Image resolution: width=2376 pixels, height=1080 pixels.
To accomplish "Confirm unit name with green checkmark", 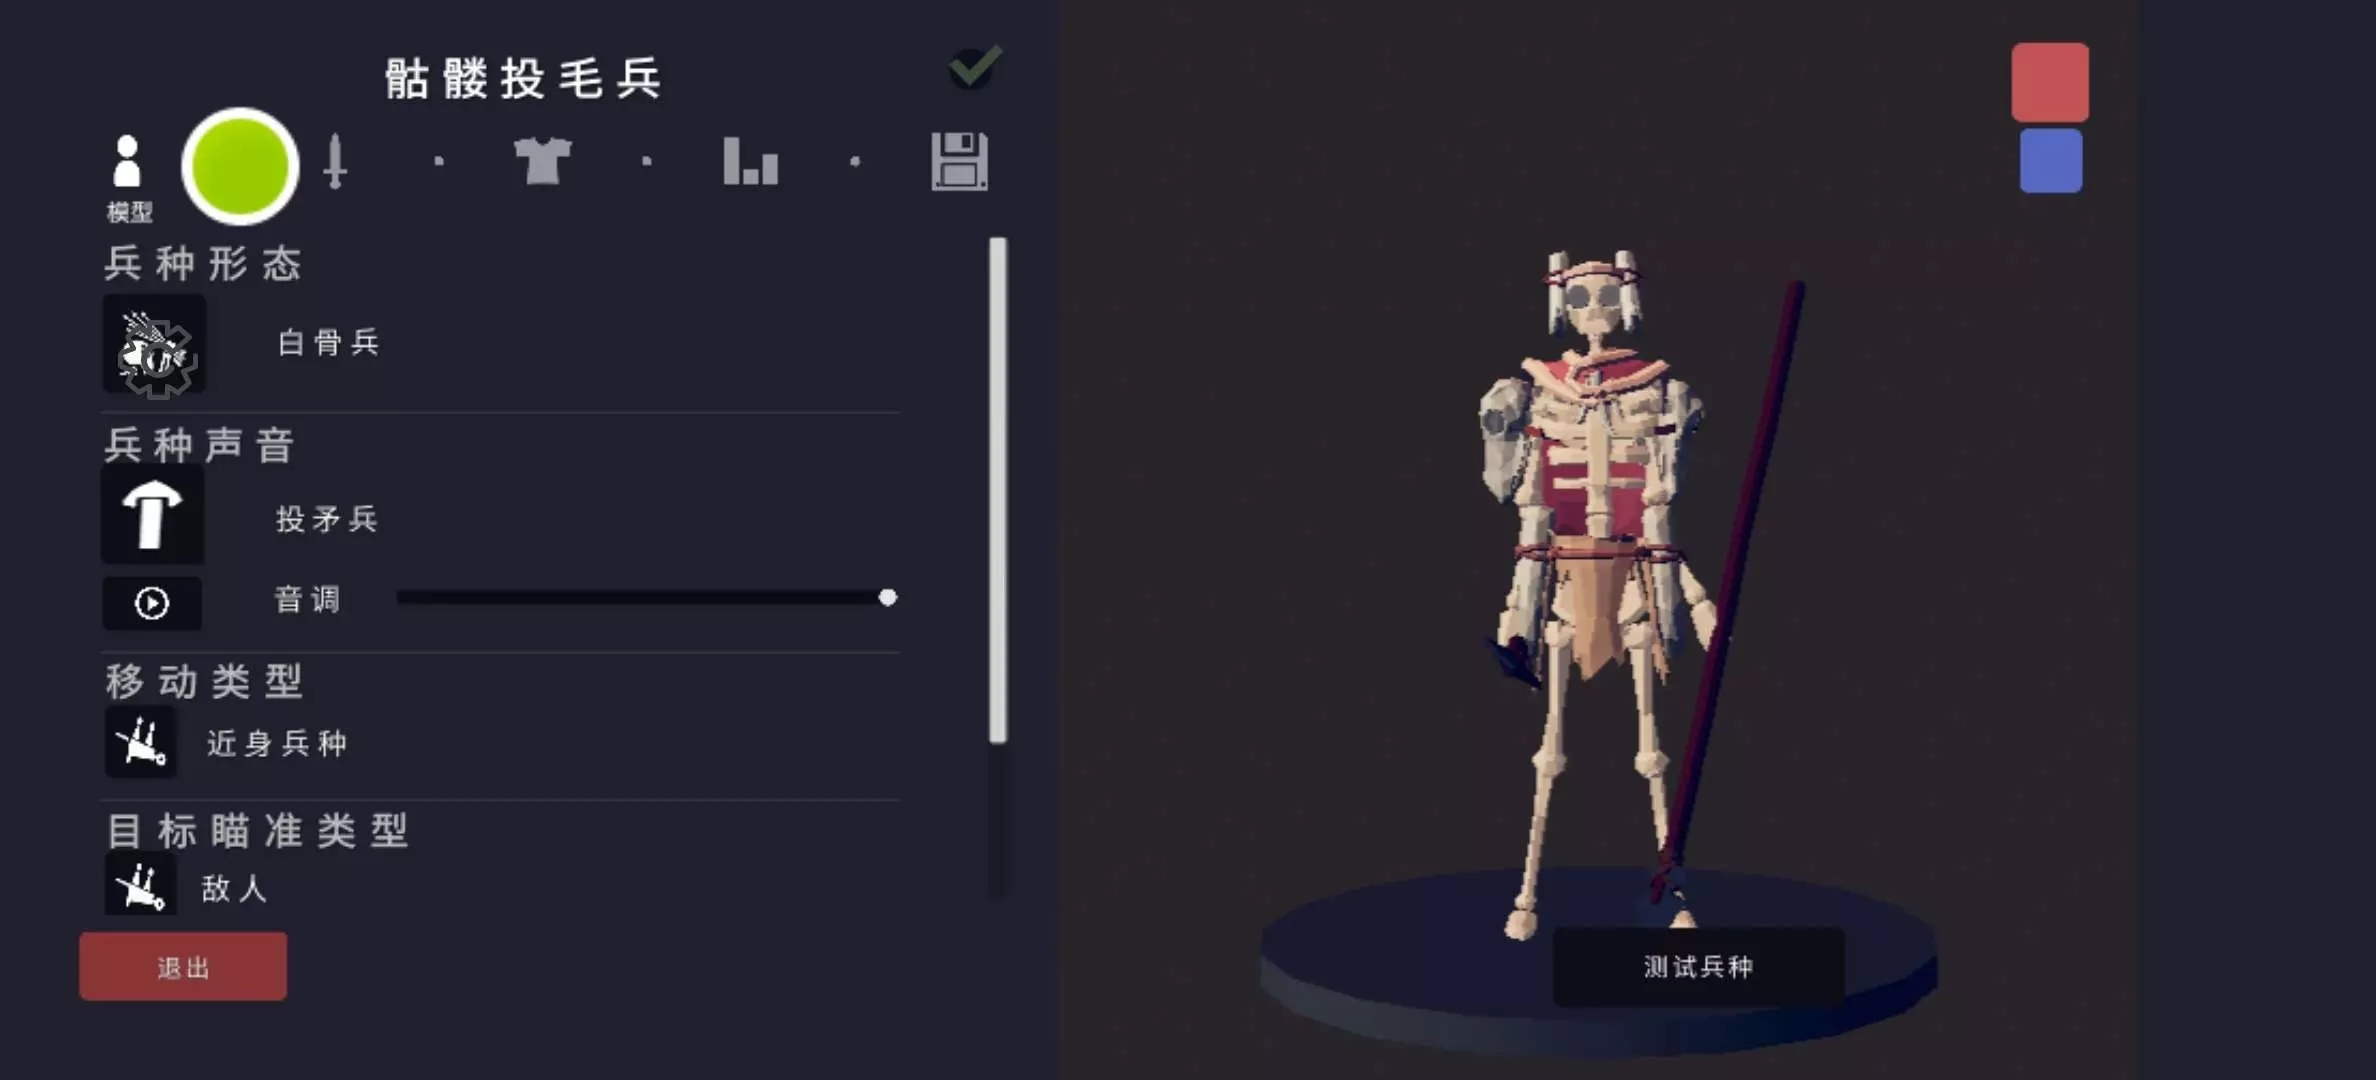I will [975, 67].
